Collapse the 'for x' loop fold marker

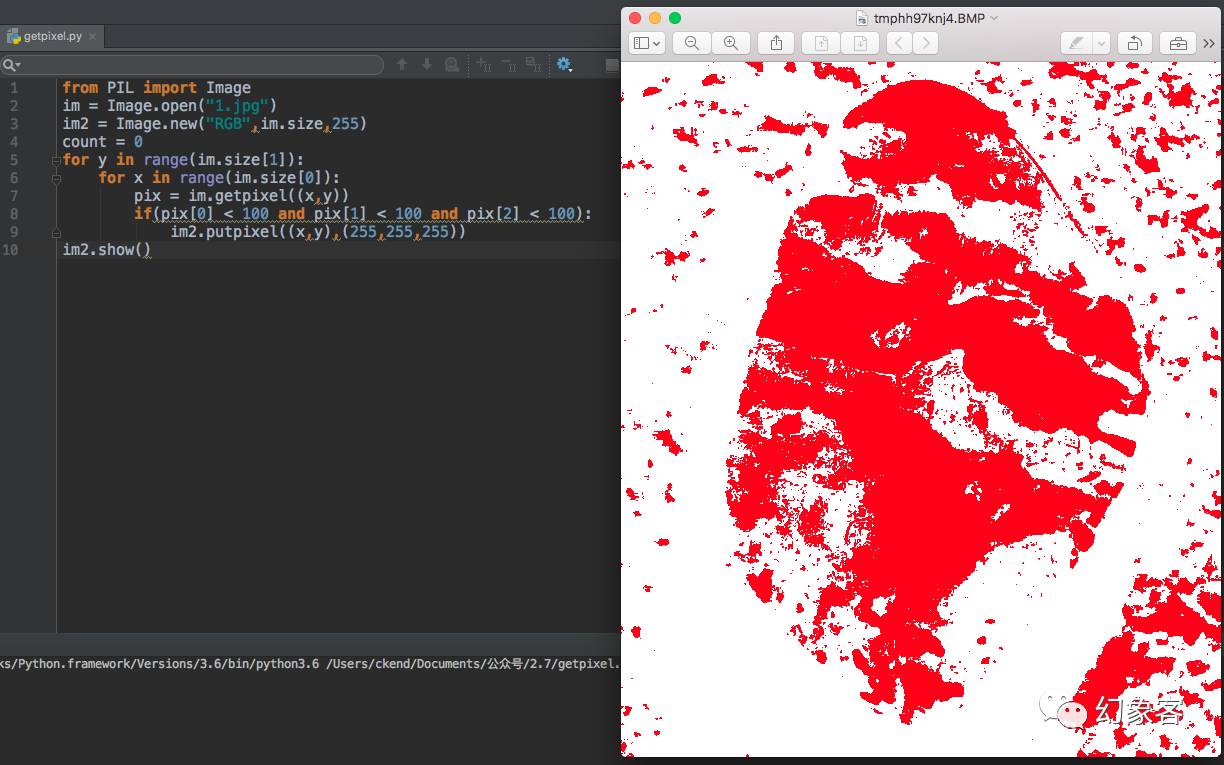[x=57, y=178]
